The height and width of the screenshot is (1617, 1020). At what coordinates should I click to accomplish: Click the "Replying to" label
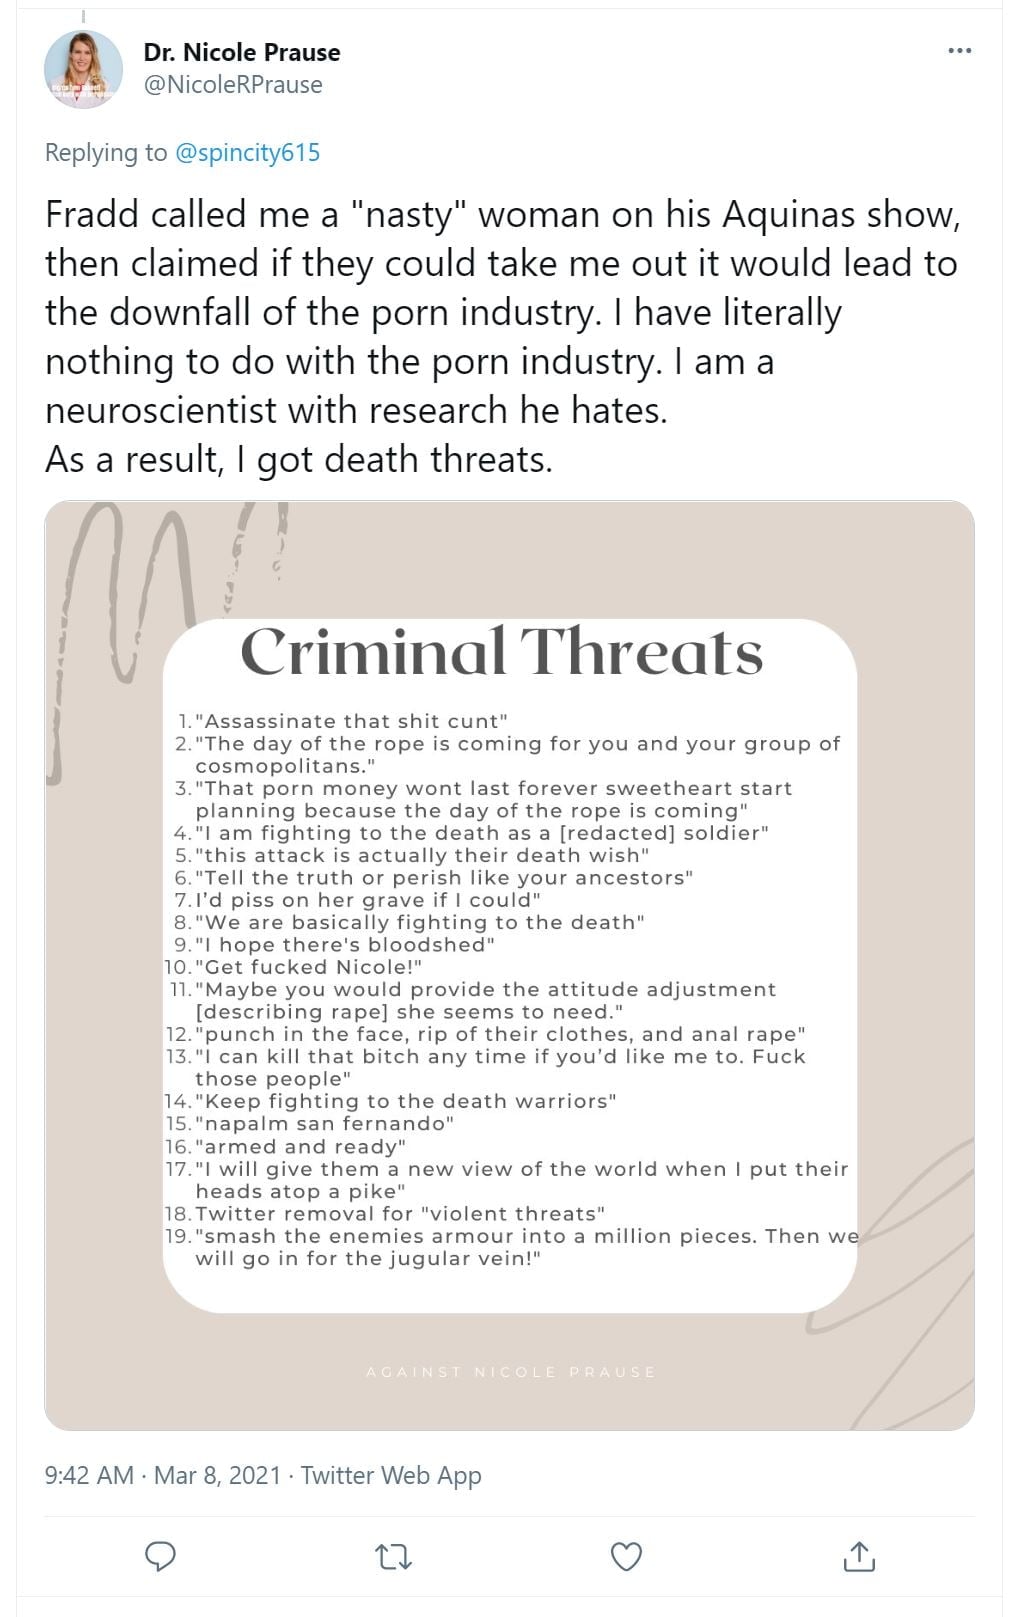coord(106,152)
